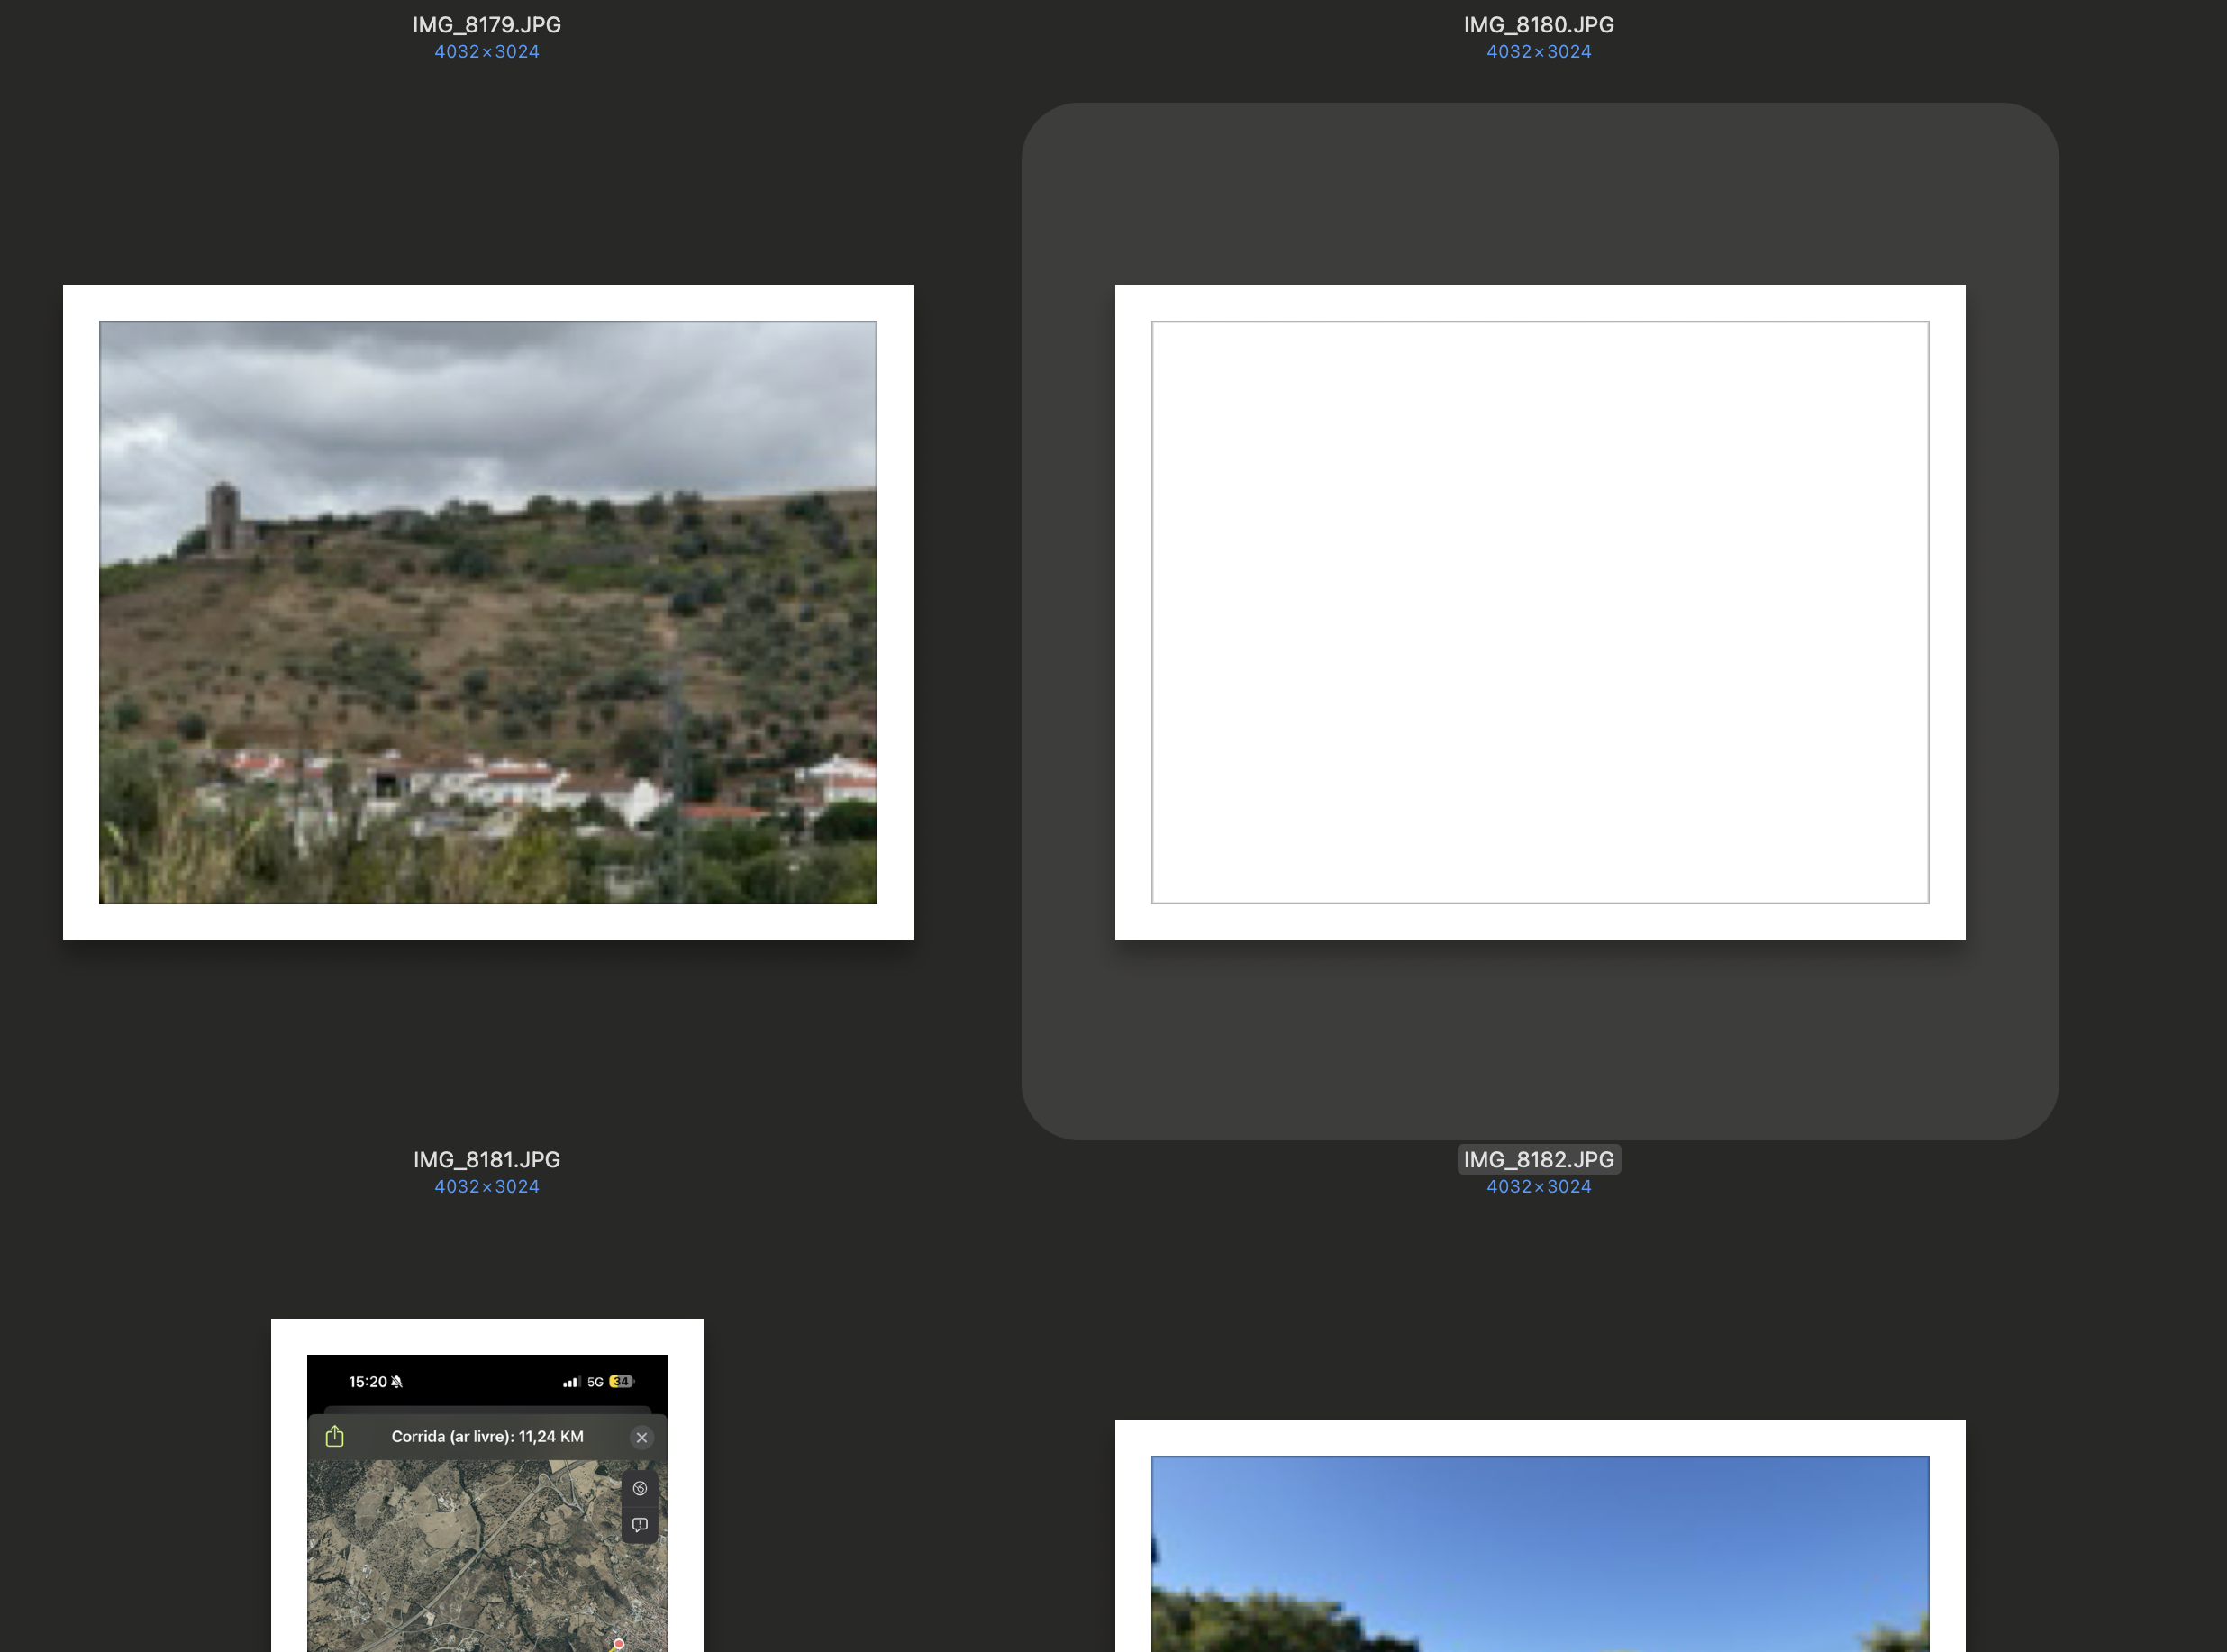Select the blue sky photo thumbnail
The width and height of the screenshot is (2227, 1652).
(x=1539, y=1550)
